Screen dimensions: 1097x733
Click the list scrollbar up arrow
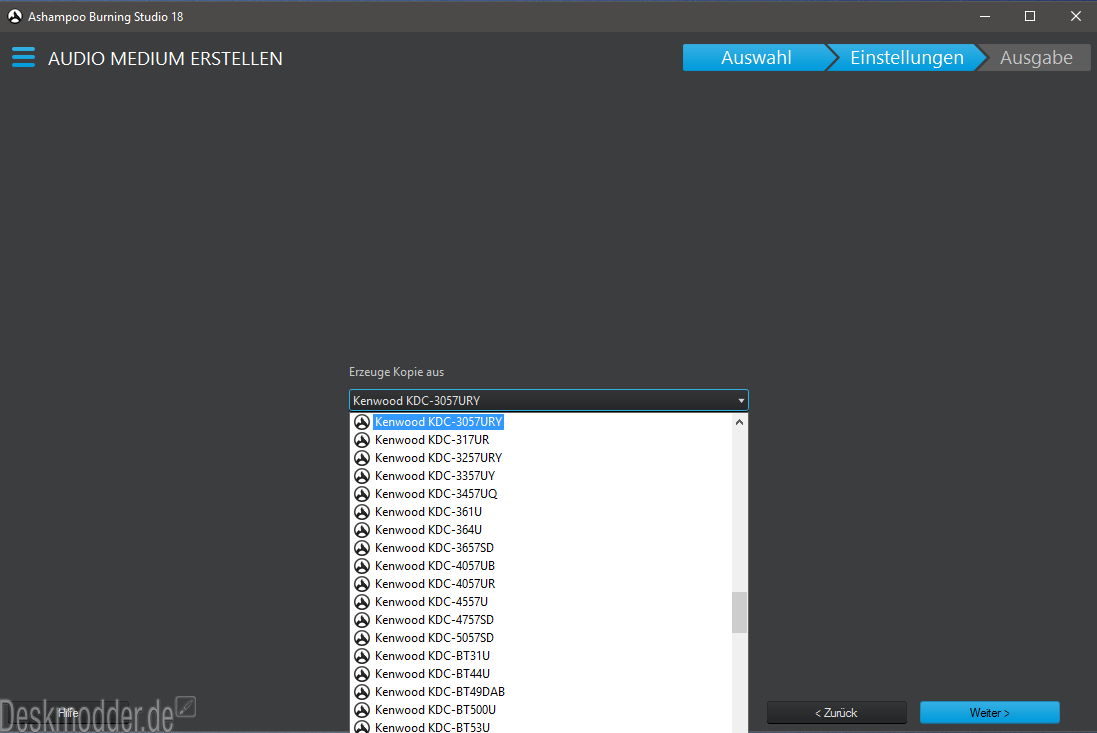click(739, 422)
